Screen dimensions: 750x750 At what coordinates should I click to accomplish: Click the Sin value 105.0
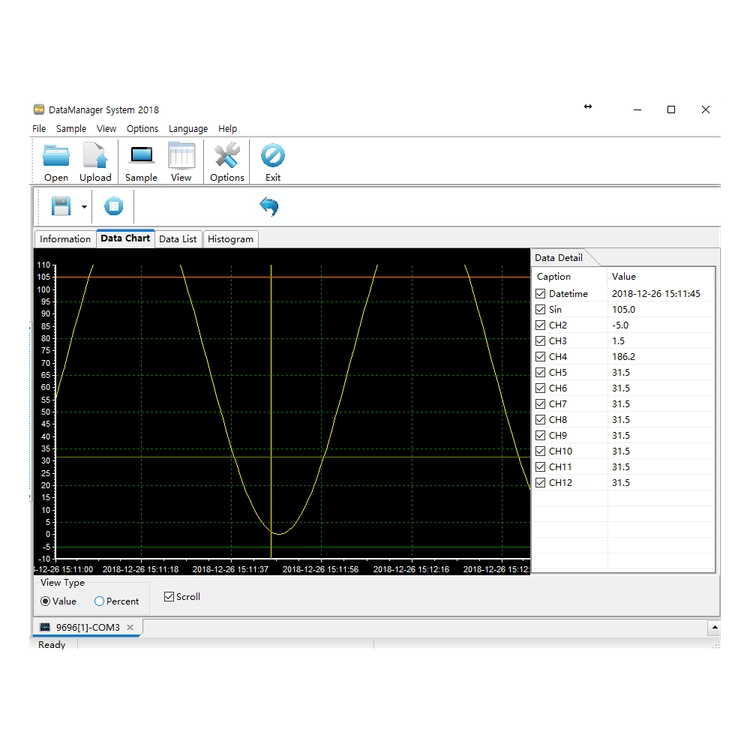(624, 309)
